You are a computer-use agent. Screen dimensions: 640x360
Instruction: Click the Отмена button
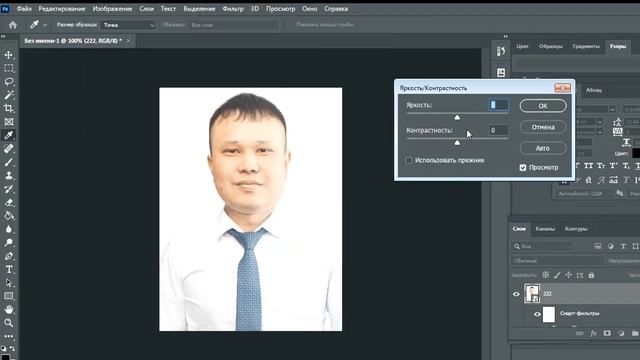coord(543,127)
